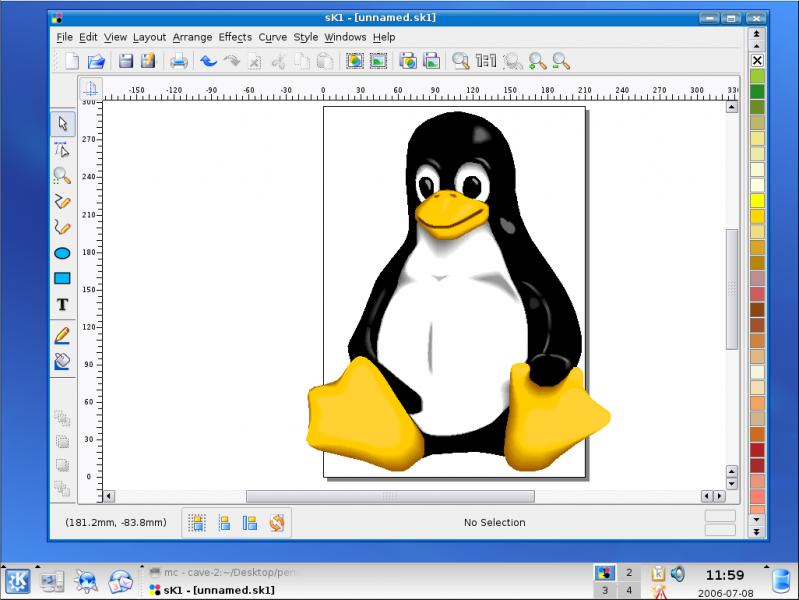Click the Print icon in toolbar
799x600 pixels.
click(x=178, y=61)
